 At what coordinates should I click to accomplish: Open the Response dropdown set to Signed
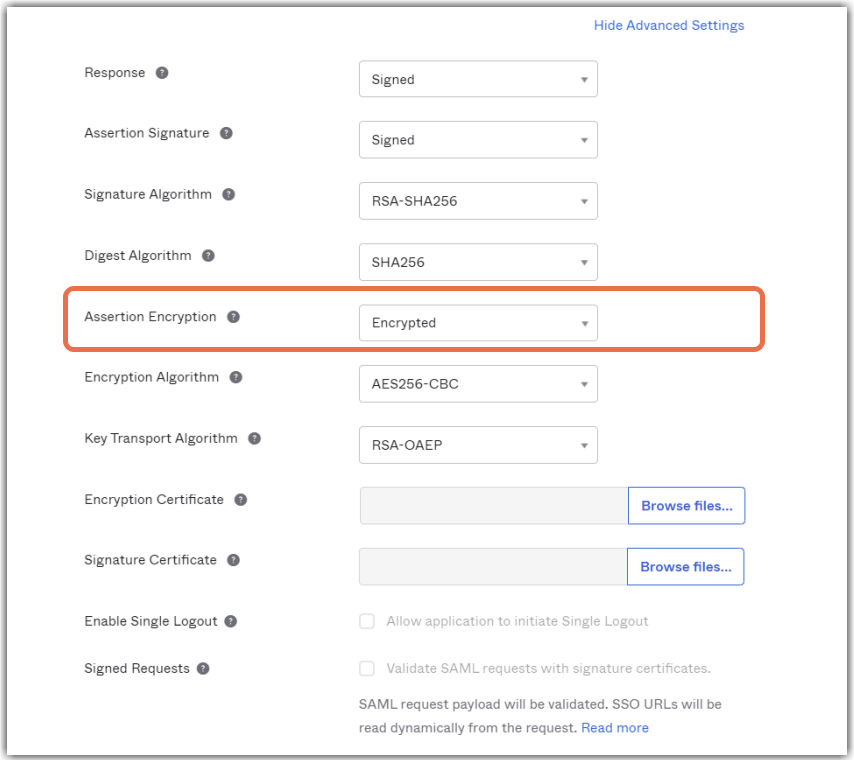[x=478, y=79]
